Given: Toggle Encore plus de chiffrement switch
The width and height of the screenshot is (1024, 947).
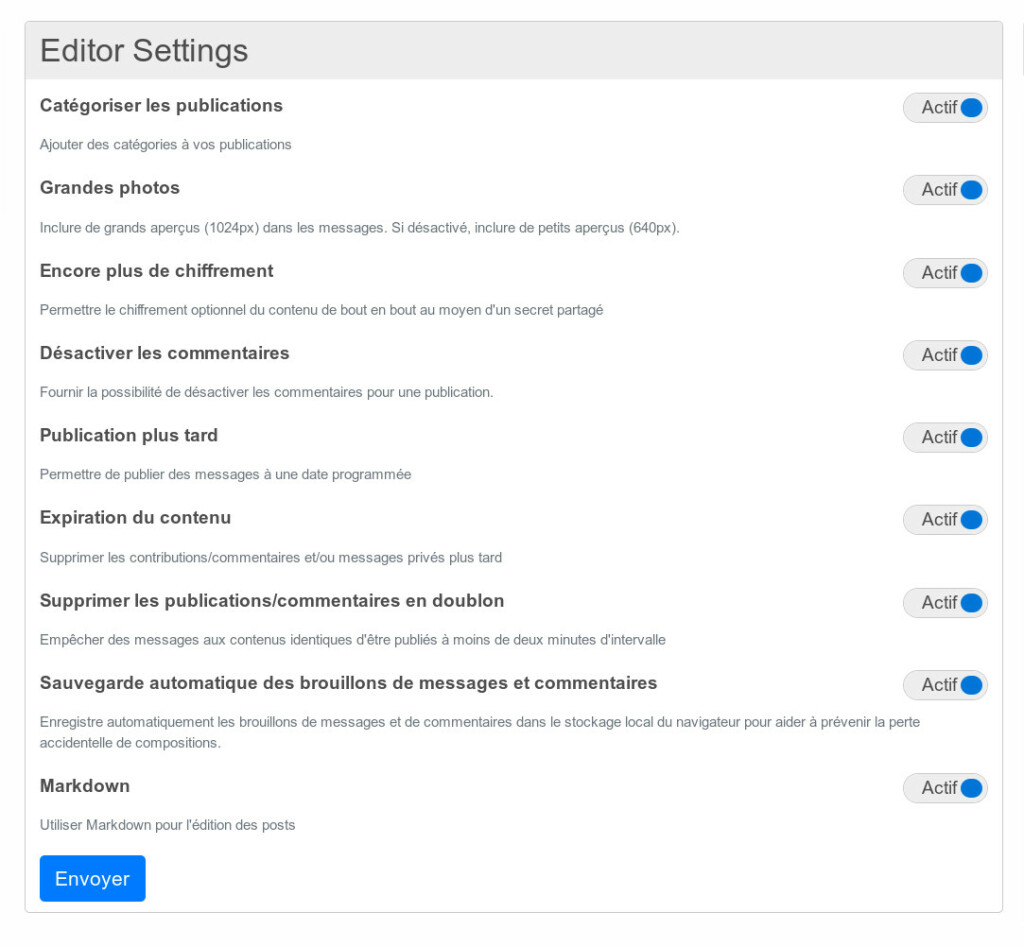Looking at the screenshot, I should click(945, 273).
